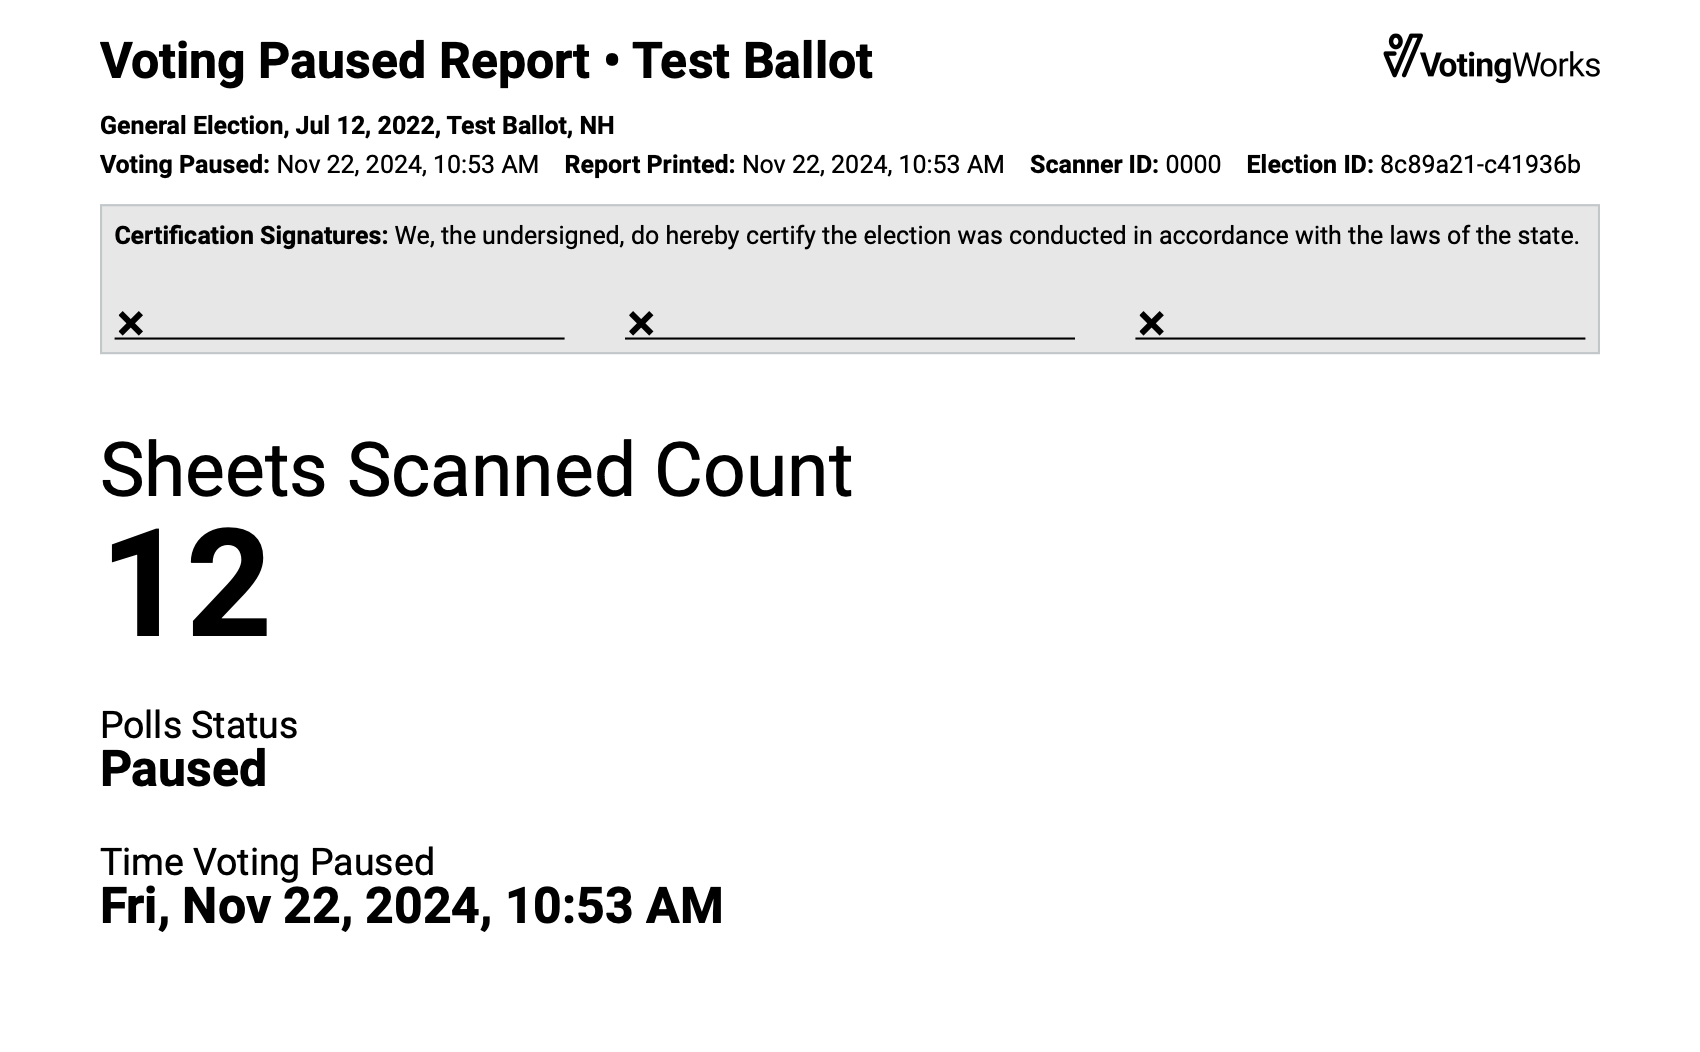The height and width of the screenshot is (1052, 1700).
Task: Click the VotingWorks logo
Action: pyautogui.click(x=1491, y=58)
